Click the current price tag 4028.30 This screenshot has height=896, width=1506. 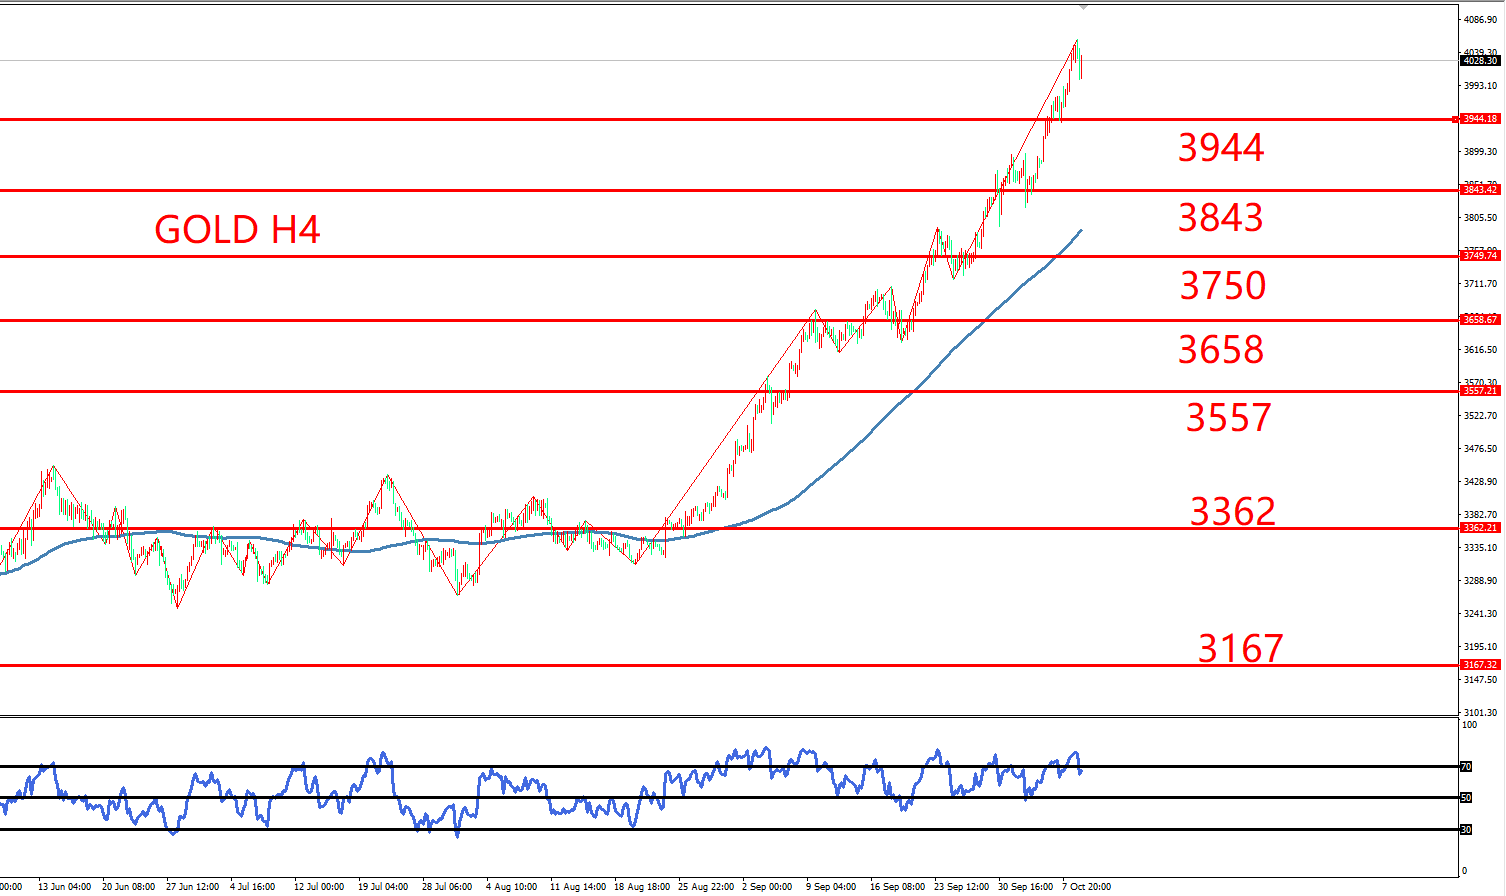coord(1480,61)
